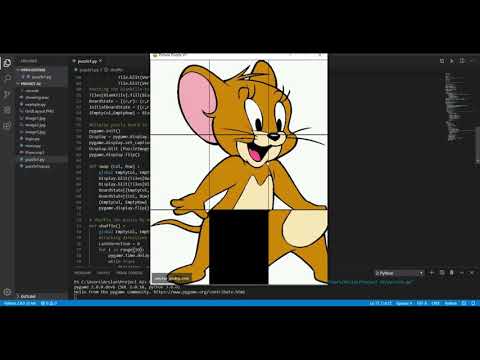
Task: Close the puzzle.py editor tab
Action: tap(100, 61)
